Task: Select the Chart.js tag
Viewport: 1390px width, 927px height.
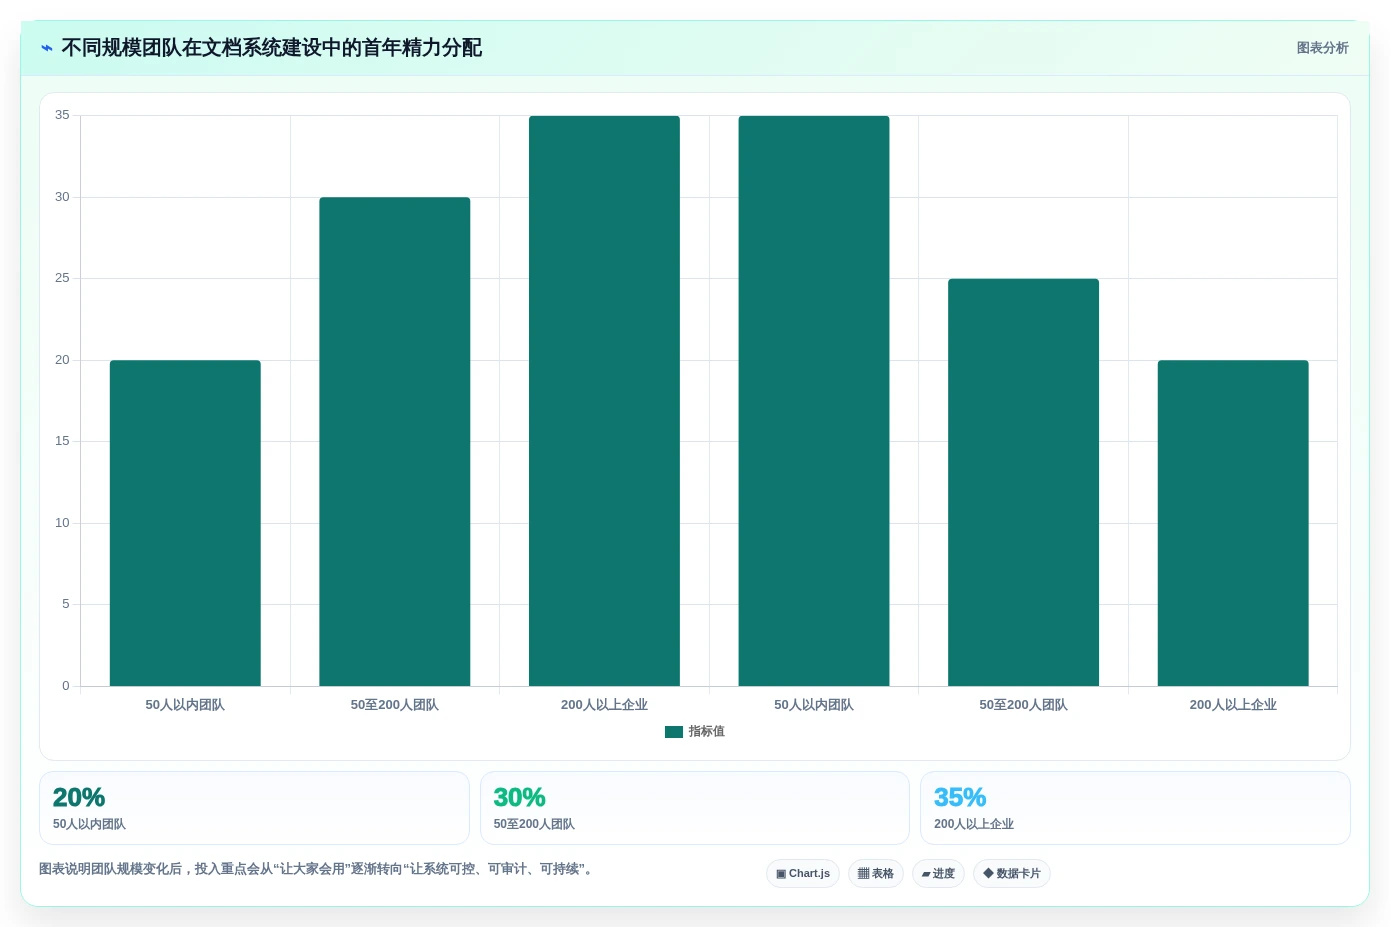Action: (x=803, y=873)
